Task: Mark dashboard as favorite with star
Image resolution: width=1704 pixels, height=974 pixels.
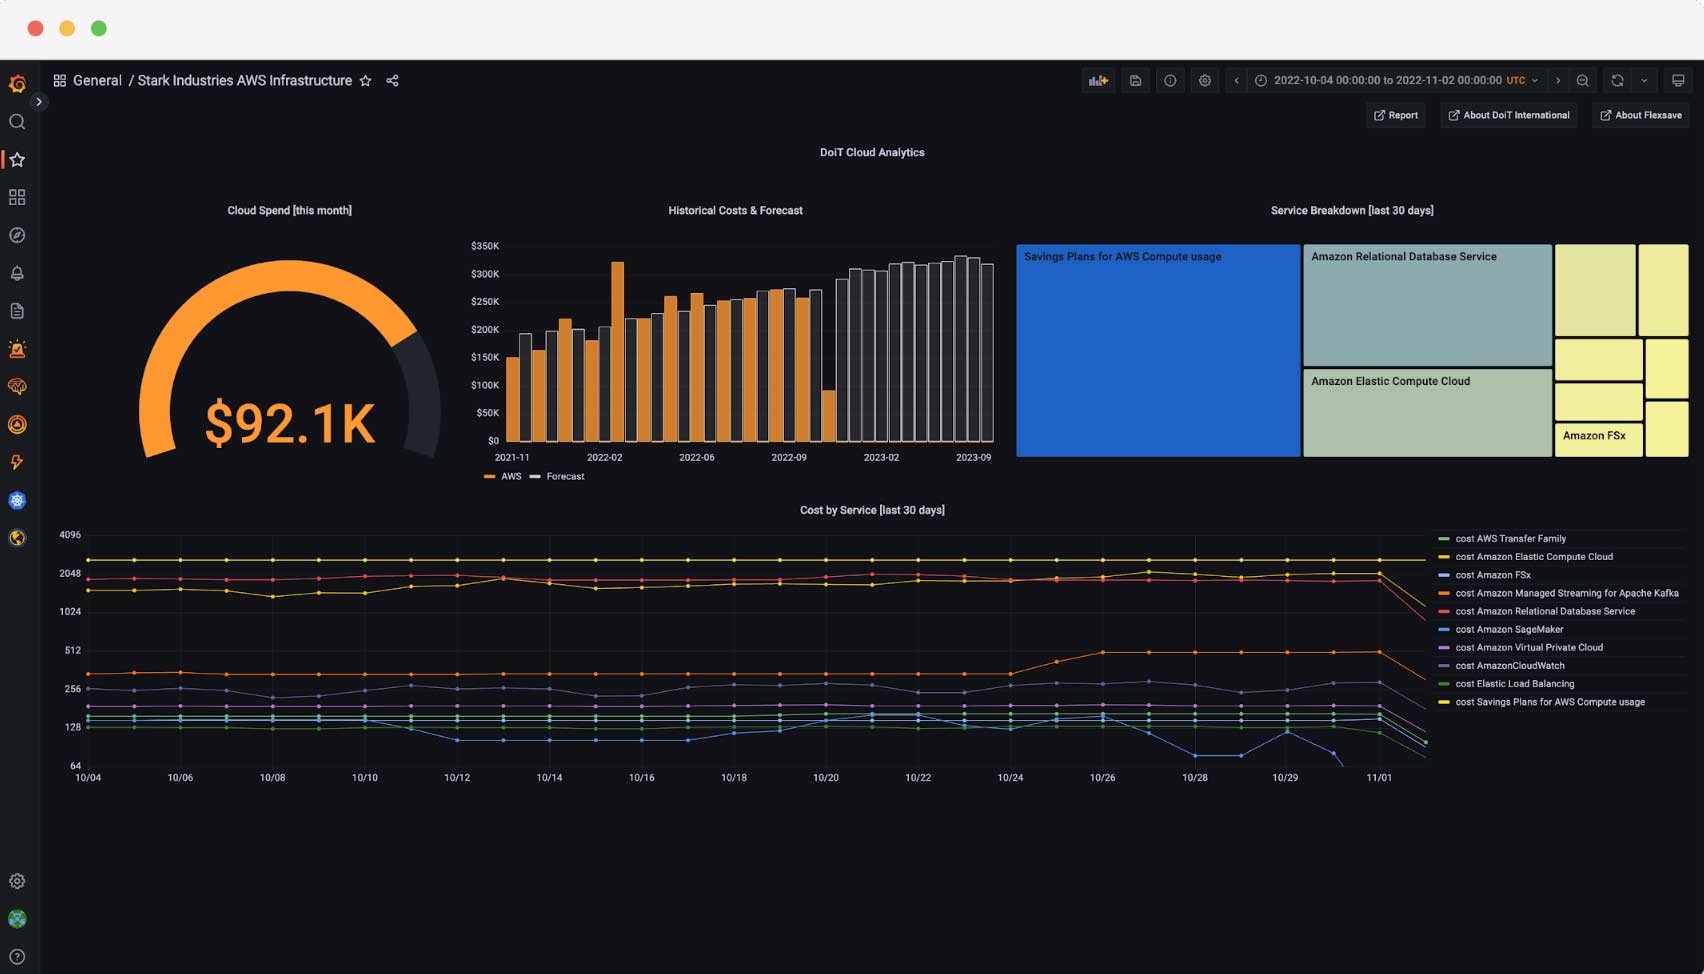Action: (366, 81)
